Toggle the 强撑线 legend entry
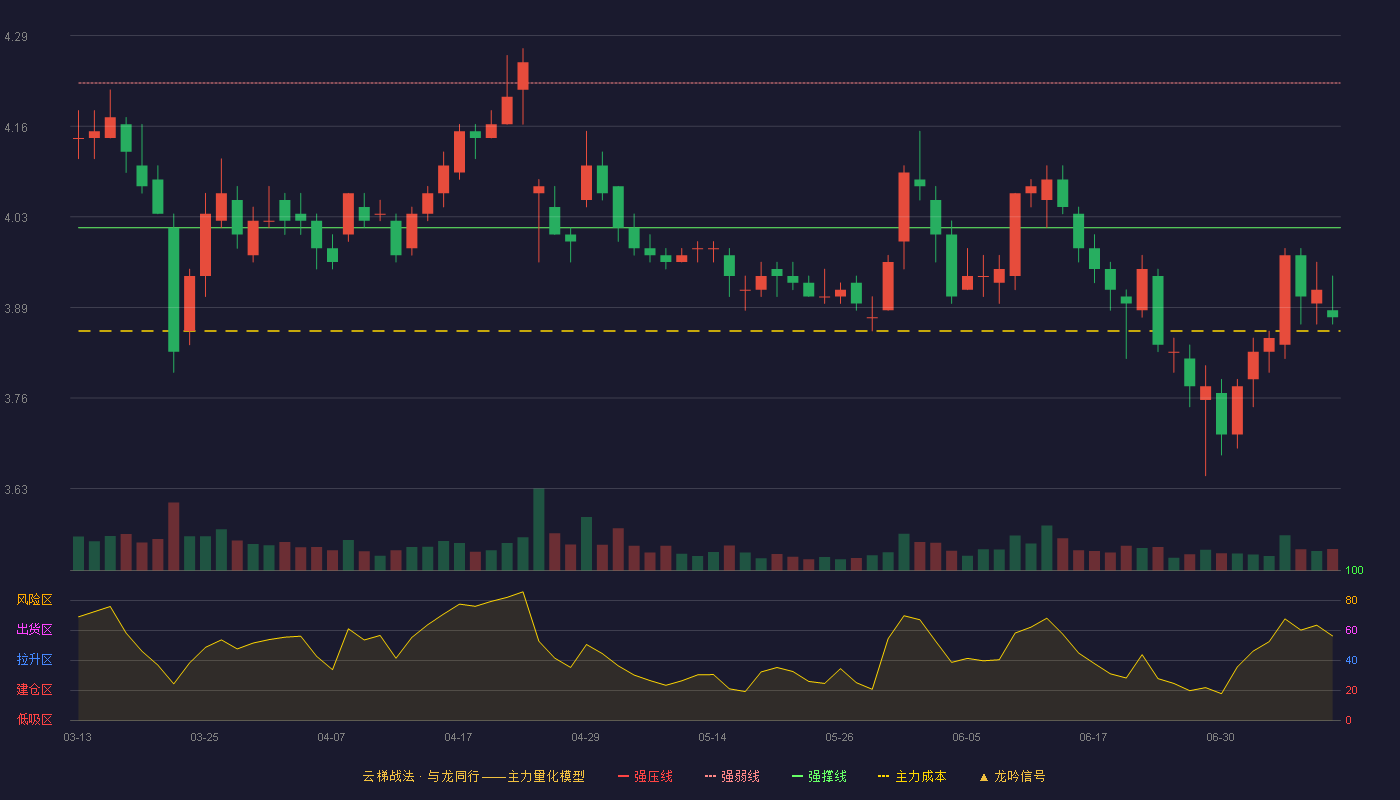Viewport: 1400px width, 800px height. coord(819,776)
